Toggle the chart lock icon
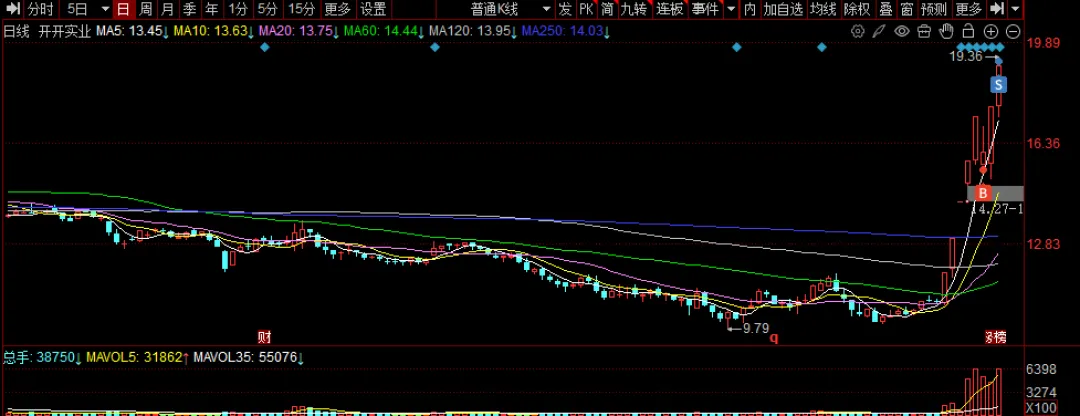The width and height of the screenshot is (1080, 416). [x=968, y=31]
